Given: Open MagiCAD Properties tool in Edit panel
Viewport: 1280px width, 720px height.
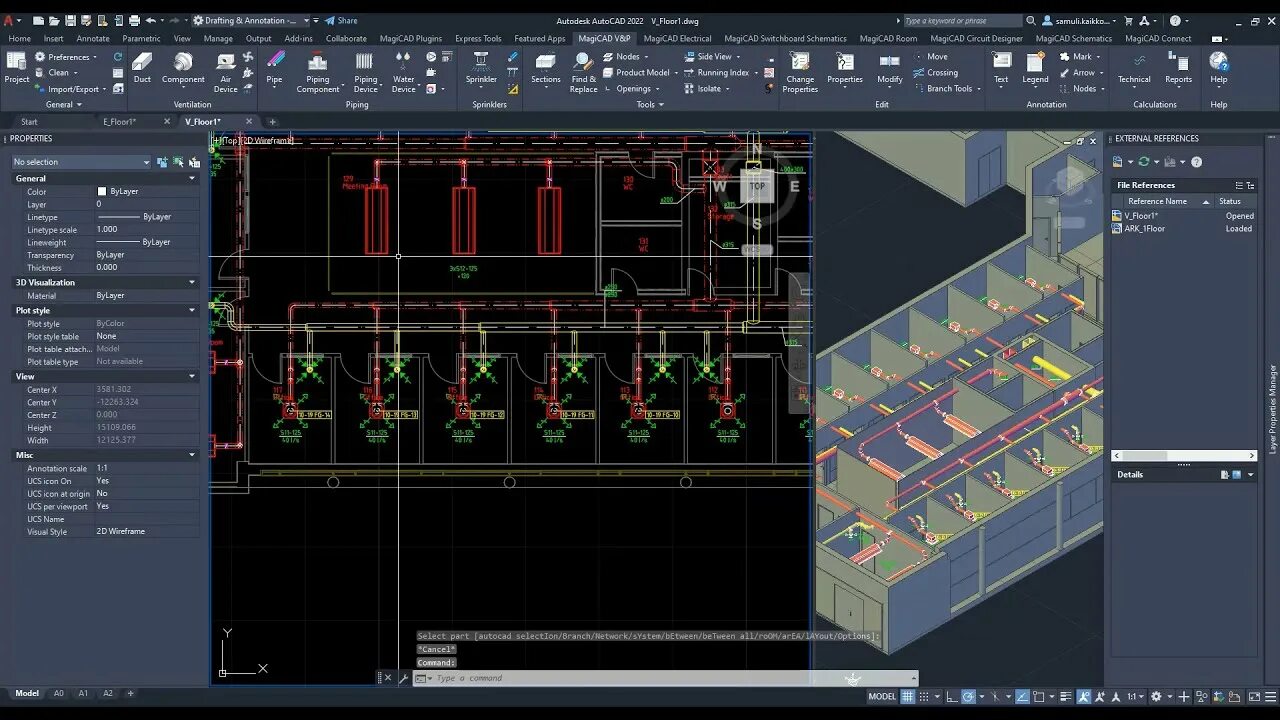Looking at the screenshot, I should click(x=845, y=68).
